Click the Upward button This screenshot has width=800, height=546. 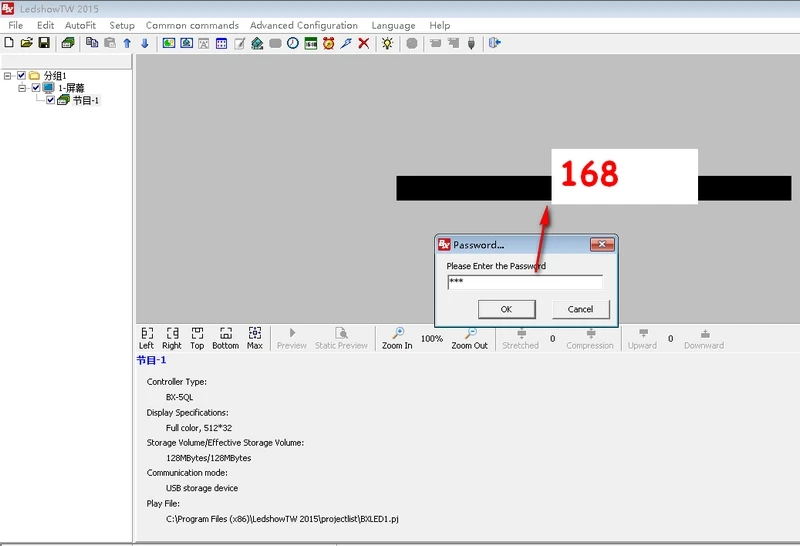642,338
